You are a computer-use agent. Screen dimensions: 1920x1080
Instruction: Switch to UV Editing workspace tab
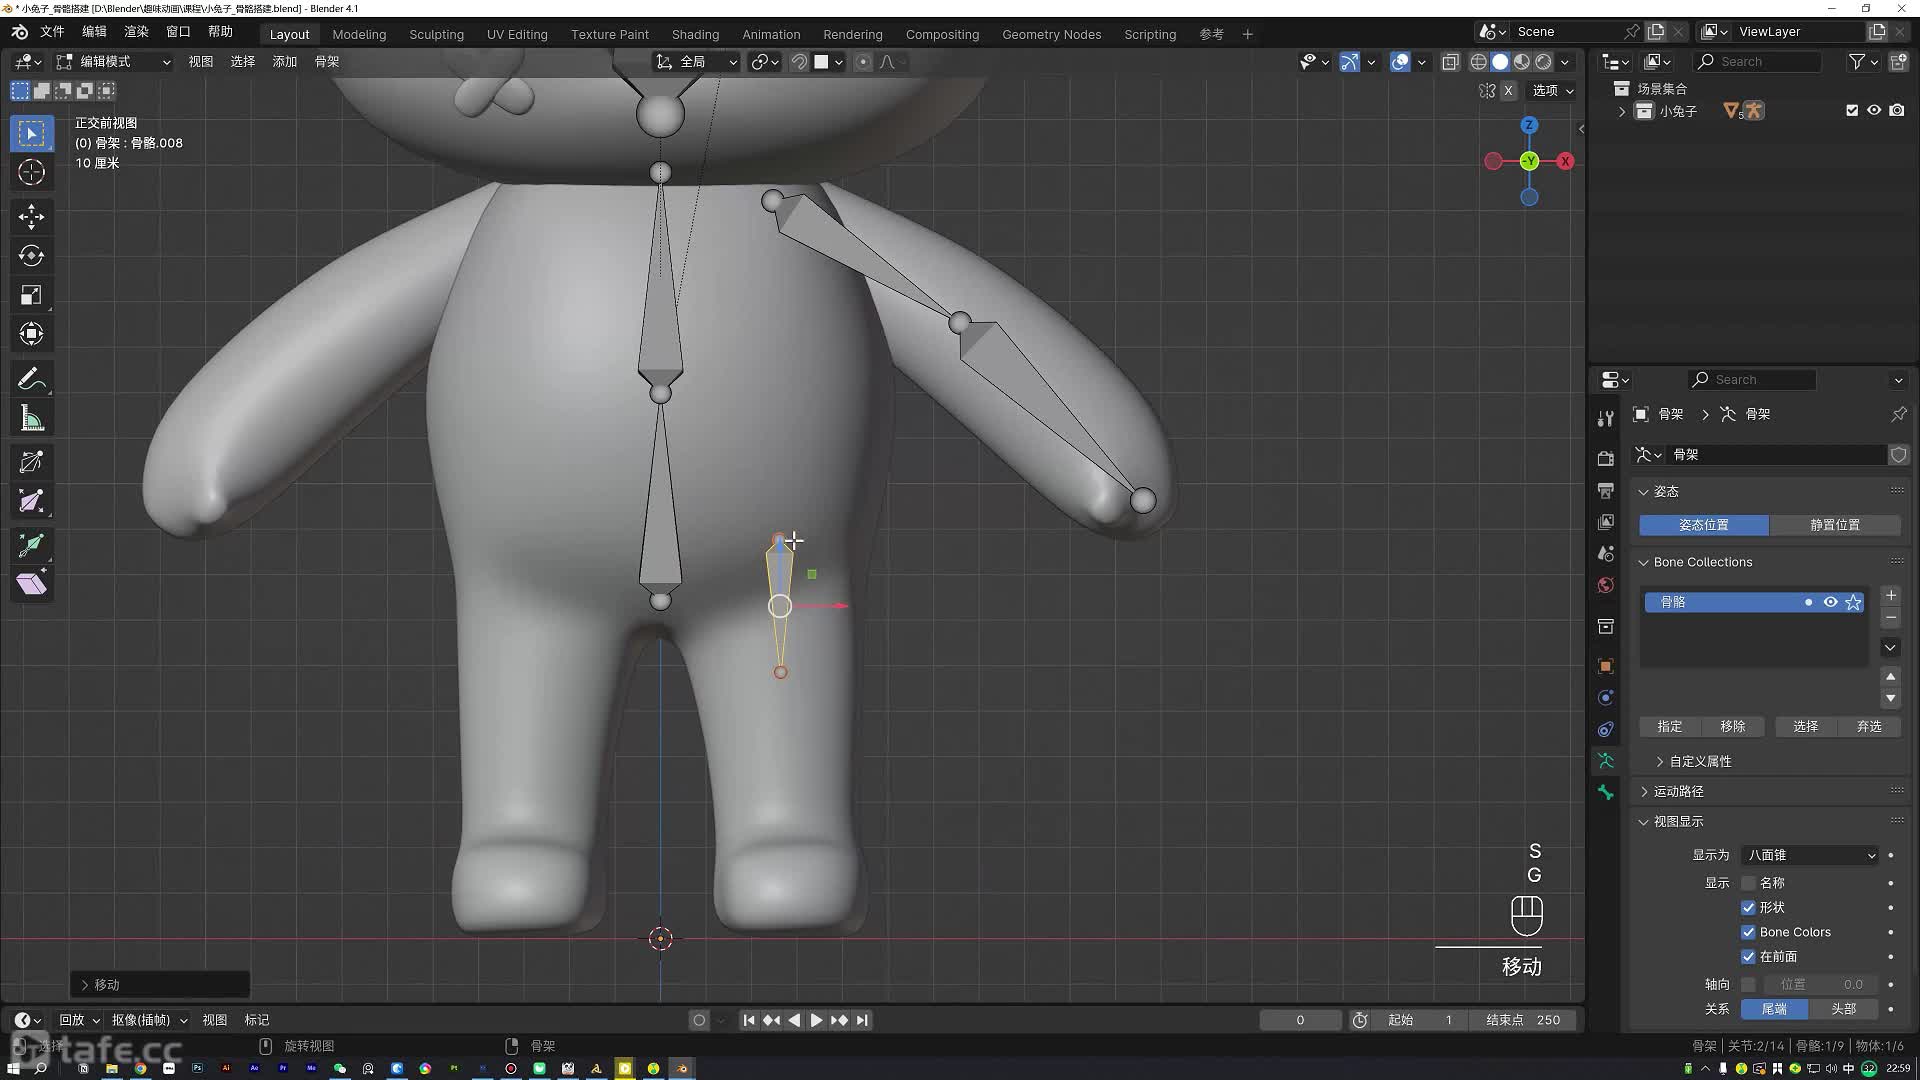[517, 34]
